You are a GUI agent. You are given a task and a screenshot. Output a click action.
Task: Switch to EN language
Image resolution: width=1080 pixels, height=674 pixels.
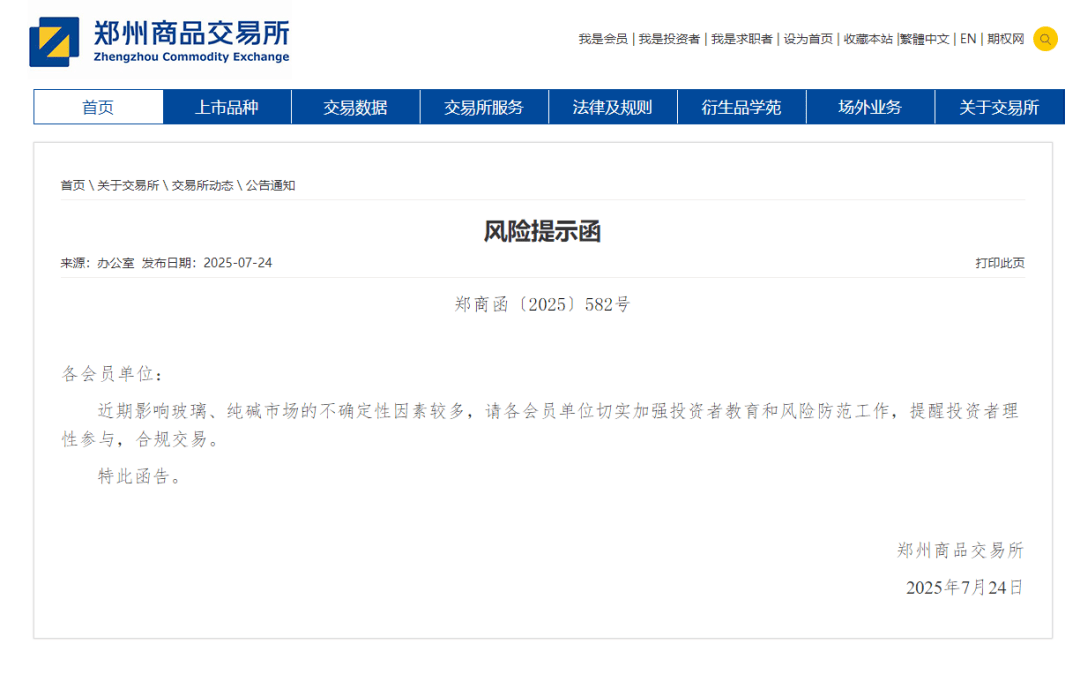click(x=968, y=39)
